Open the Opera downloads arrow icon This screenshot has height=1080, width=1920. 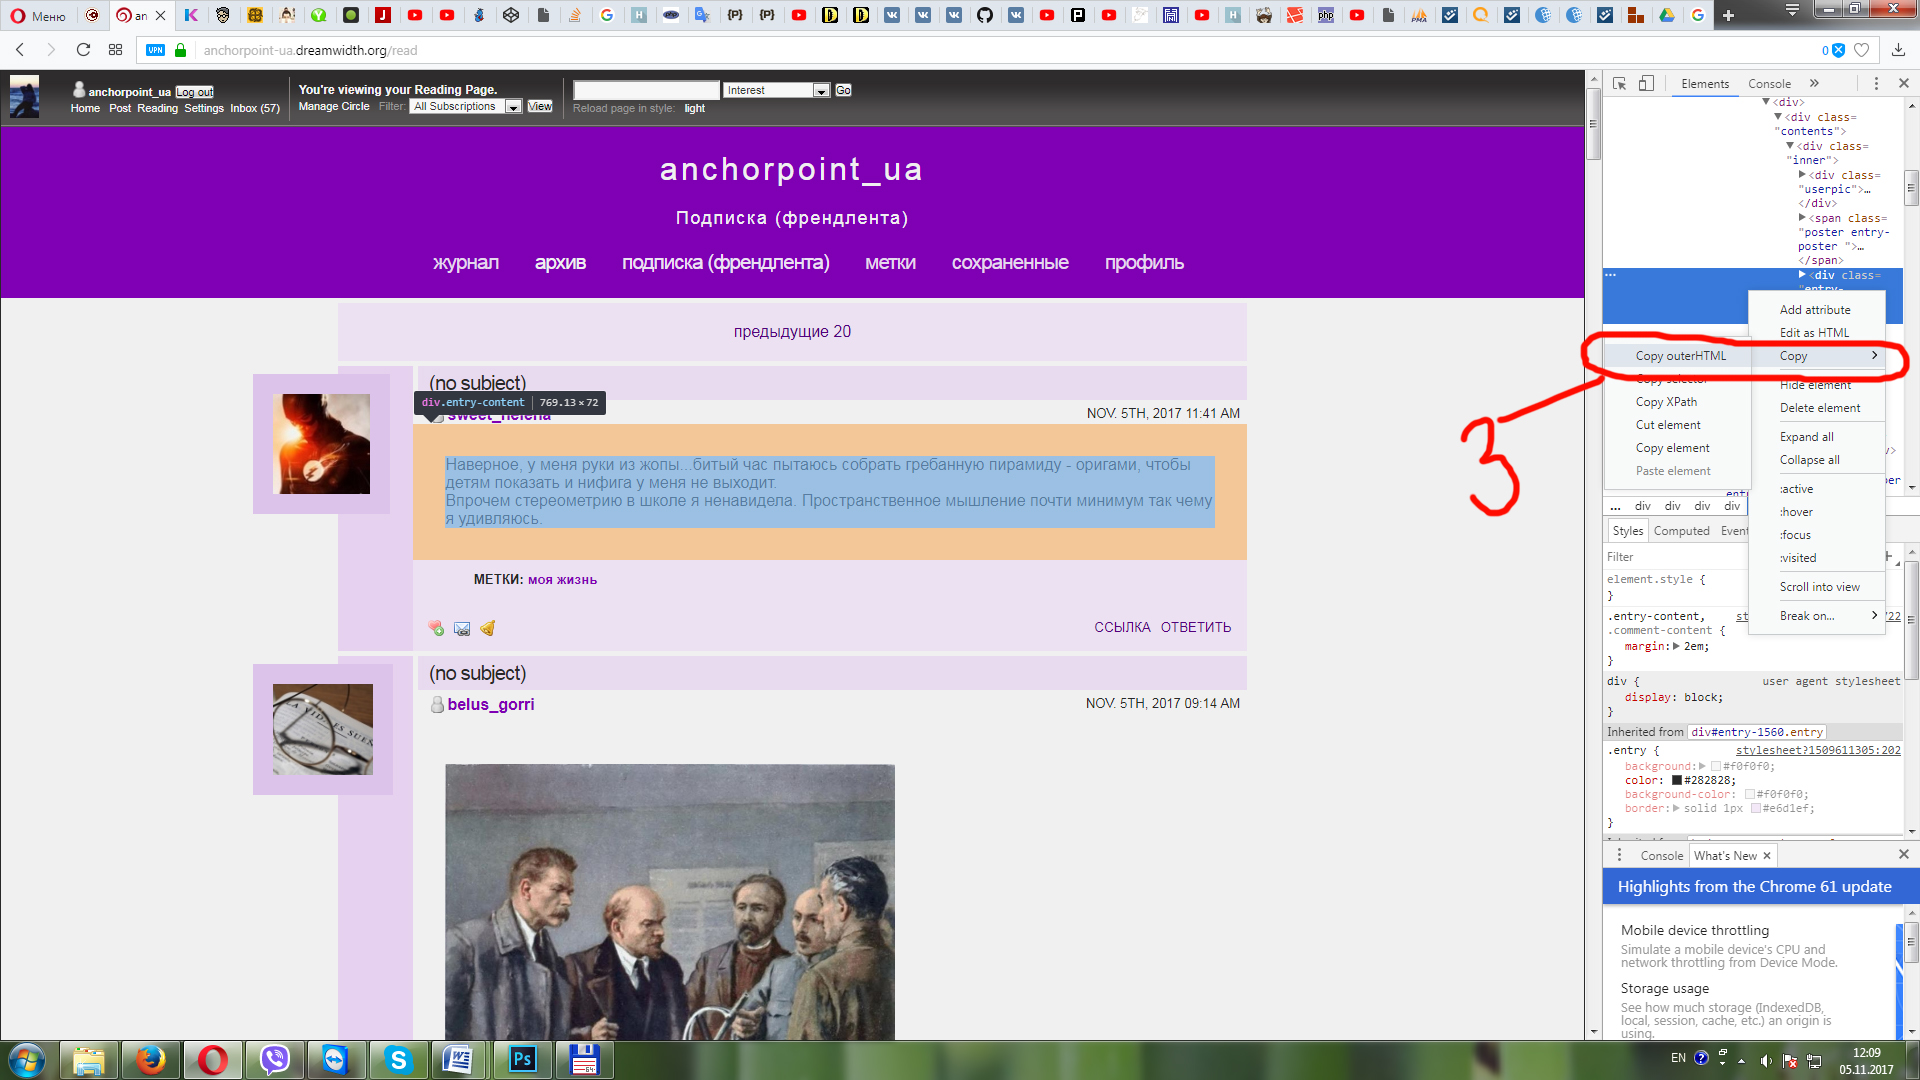(x=1898, y=50)
